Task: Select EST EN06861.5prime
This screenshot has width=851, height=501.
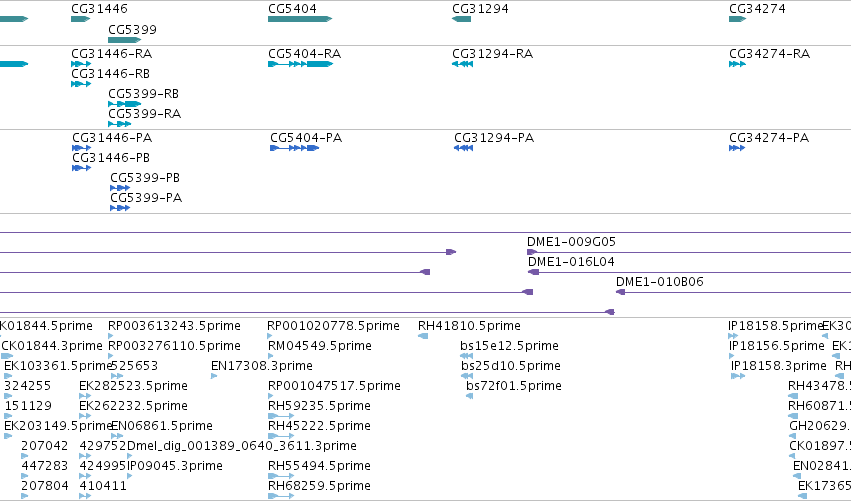Action: [x=162, y=427]
